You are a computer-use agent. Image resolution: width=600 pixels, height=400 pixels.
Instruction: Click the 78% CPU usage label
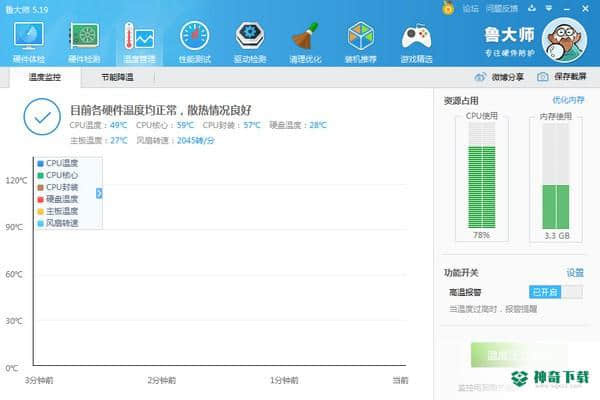click(481, 235)
